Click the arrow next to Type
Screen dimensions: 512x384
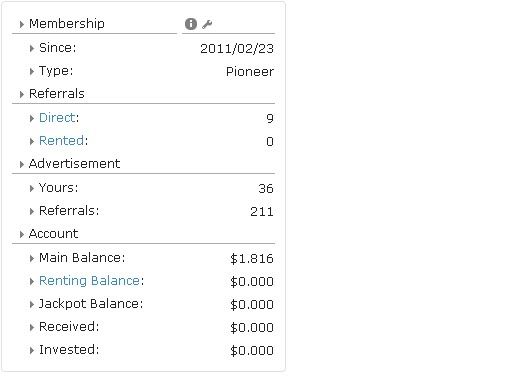(x=32, y=71)
